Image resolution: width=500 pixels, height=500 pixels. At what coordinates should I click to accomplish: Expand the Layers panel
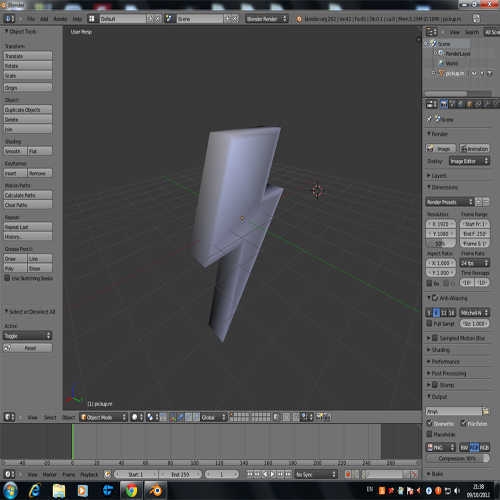coord(438,175)
